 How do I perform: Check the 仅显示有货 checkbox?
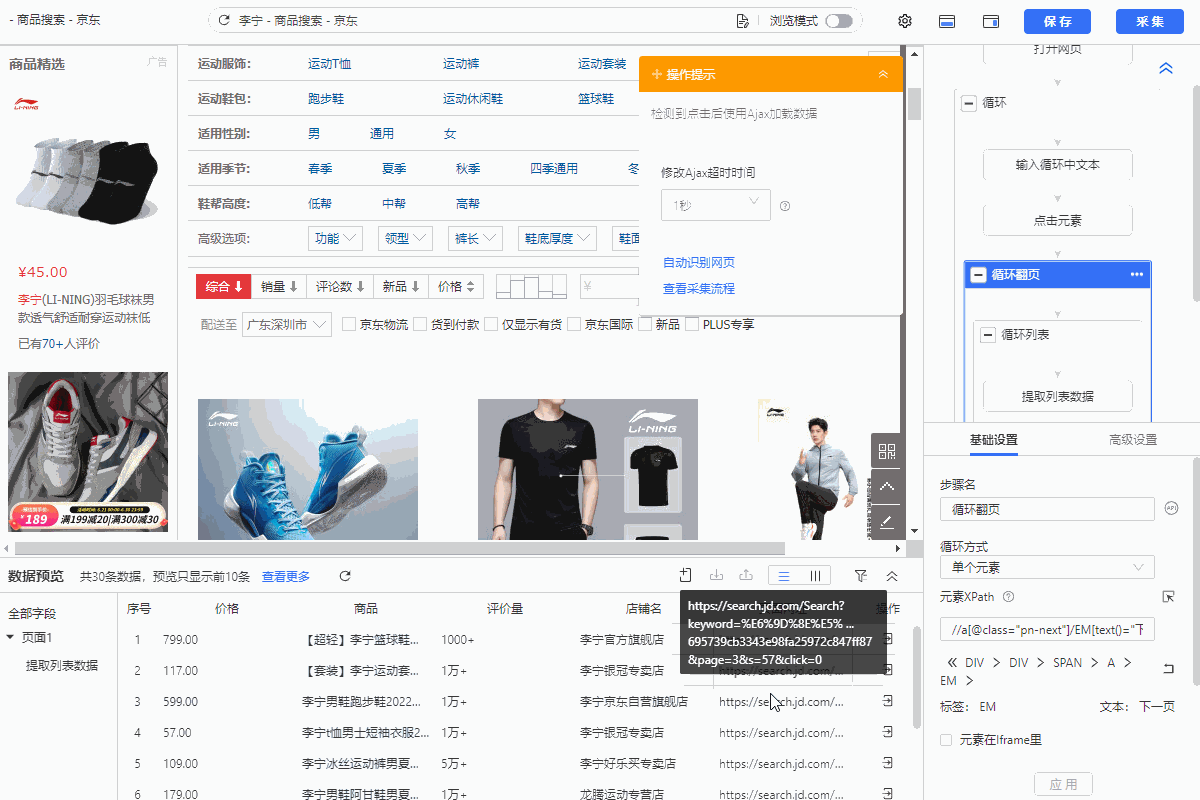[x=491, y=324]
